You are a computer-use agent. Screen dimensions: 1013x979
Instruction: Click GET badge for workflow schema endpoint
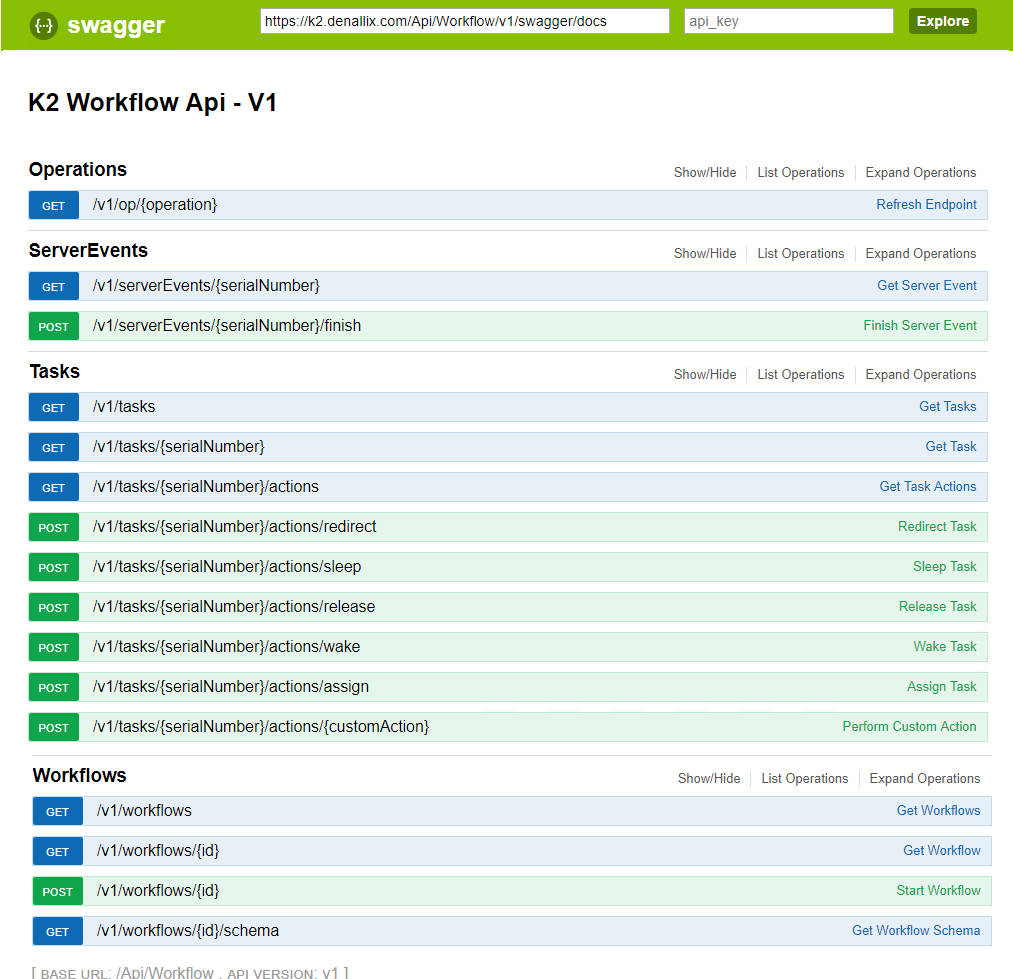tap(58, 931)
